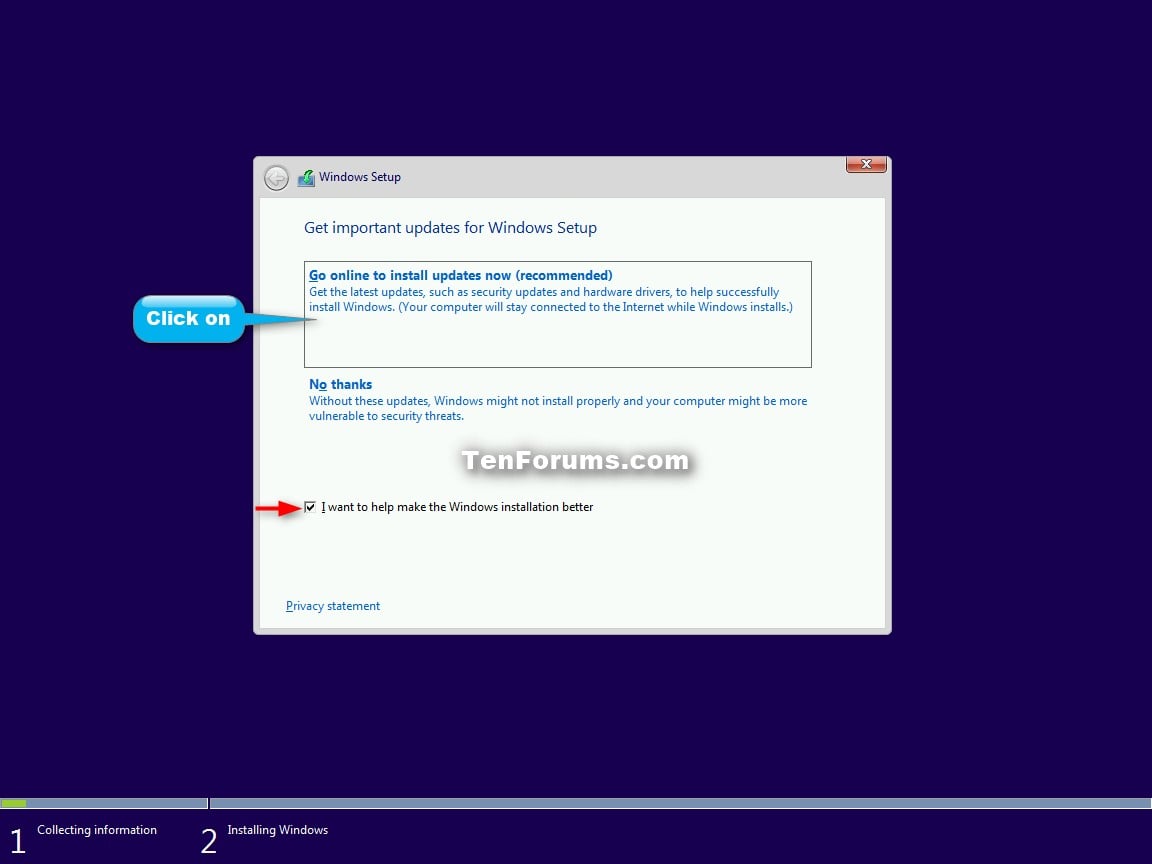Click the Windows Setup title icon

(x=306, y=178)
